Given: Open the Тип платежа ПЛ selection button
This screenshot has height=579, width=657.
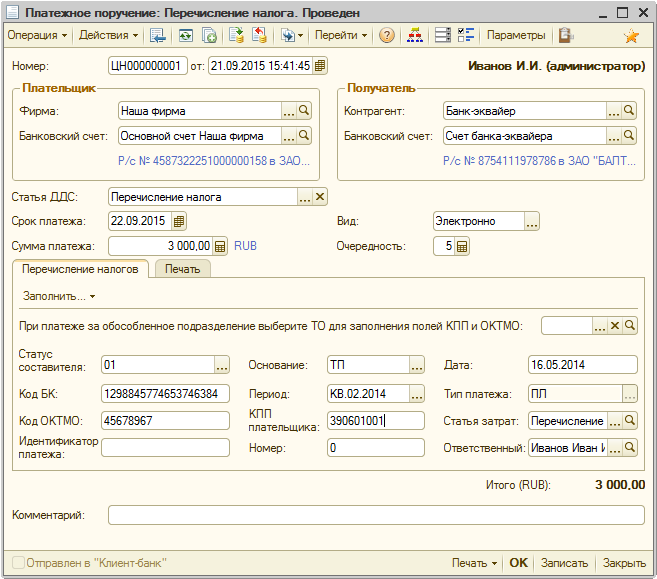Looking at the screenshot, I should pos(629,394).
